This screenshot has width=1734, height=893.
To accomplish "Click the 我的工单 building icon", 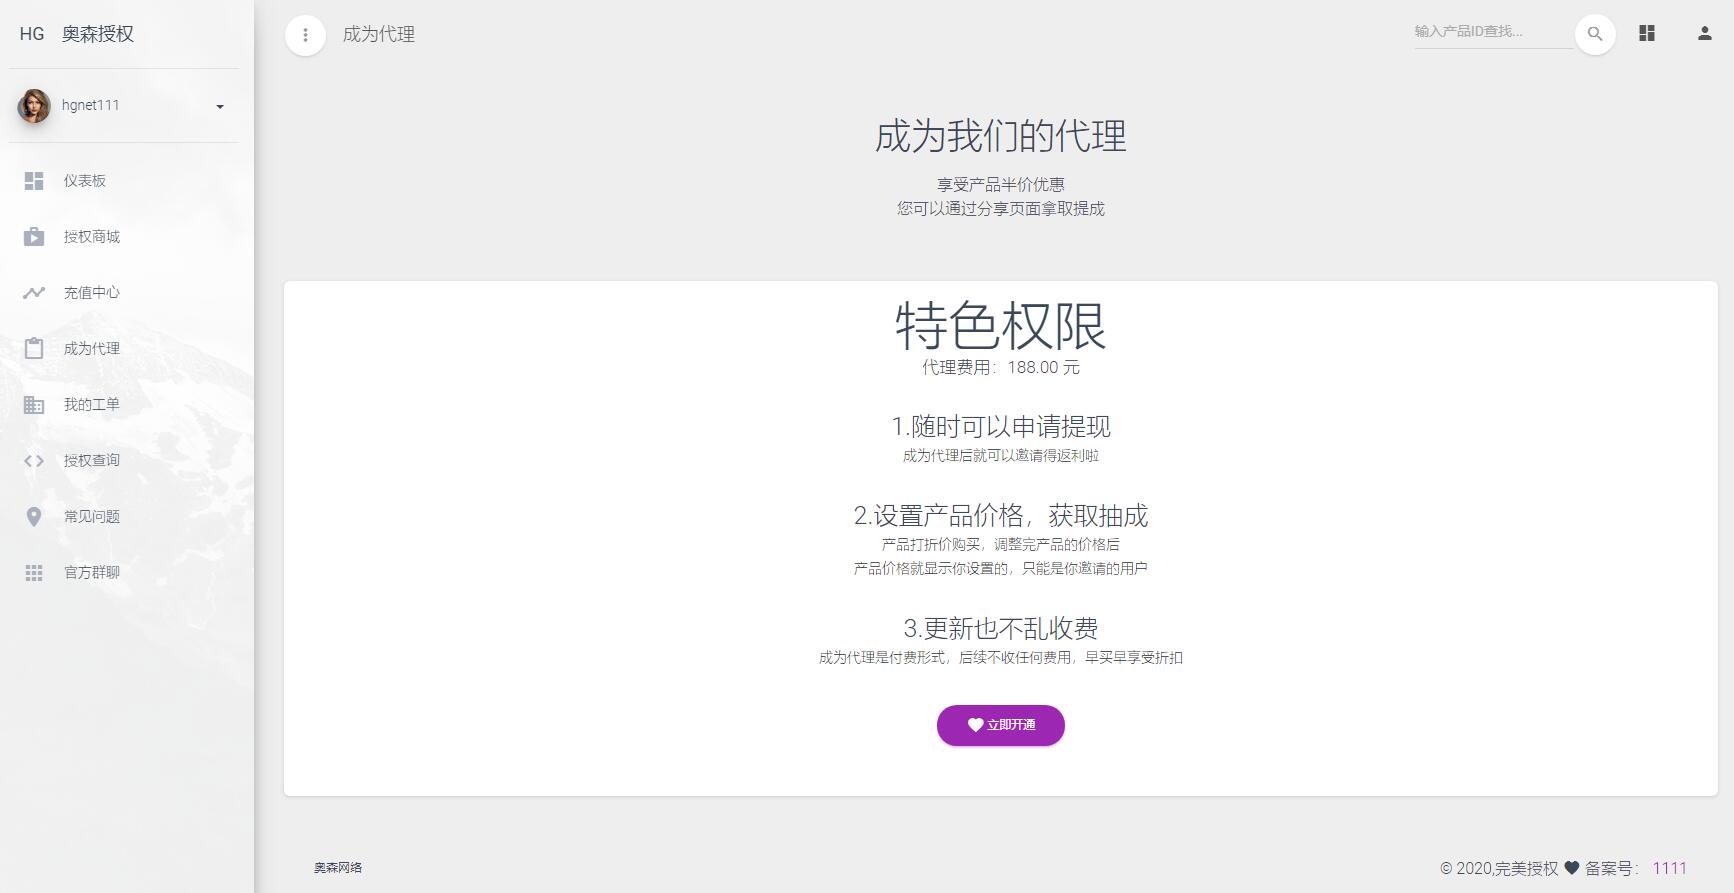I will pos(34,405).
